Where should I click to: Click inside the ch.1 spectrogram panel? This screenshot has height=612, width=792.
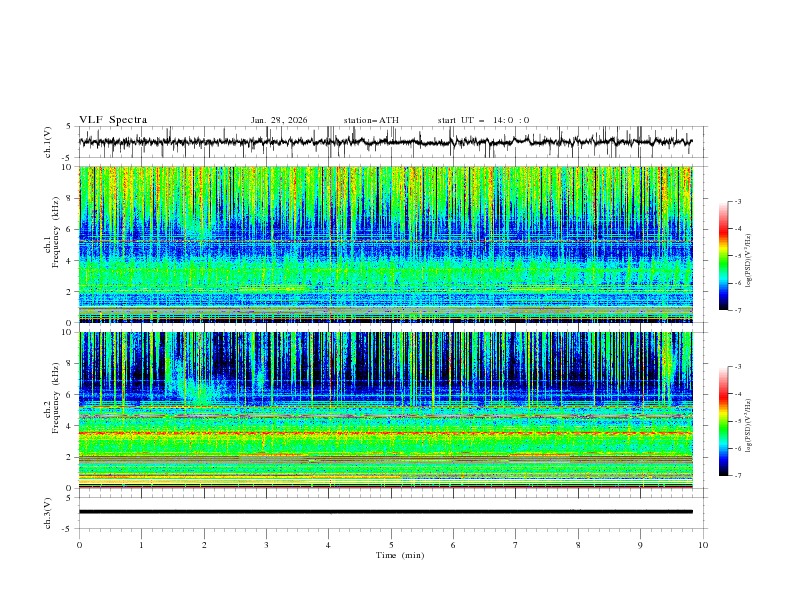point(385,244)
